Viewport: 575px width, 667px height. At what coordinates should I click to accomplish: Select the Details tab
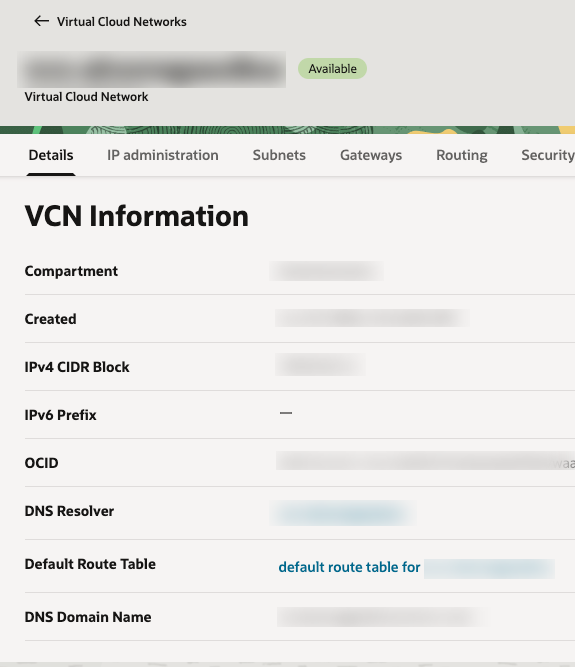click(51, 155)
